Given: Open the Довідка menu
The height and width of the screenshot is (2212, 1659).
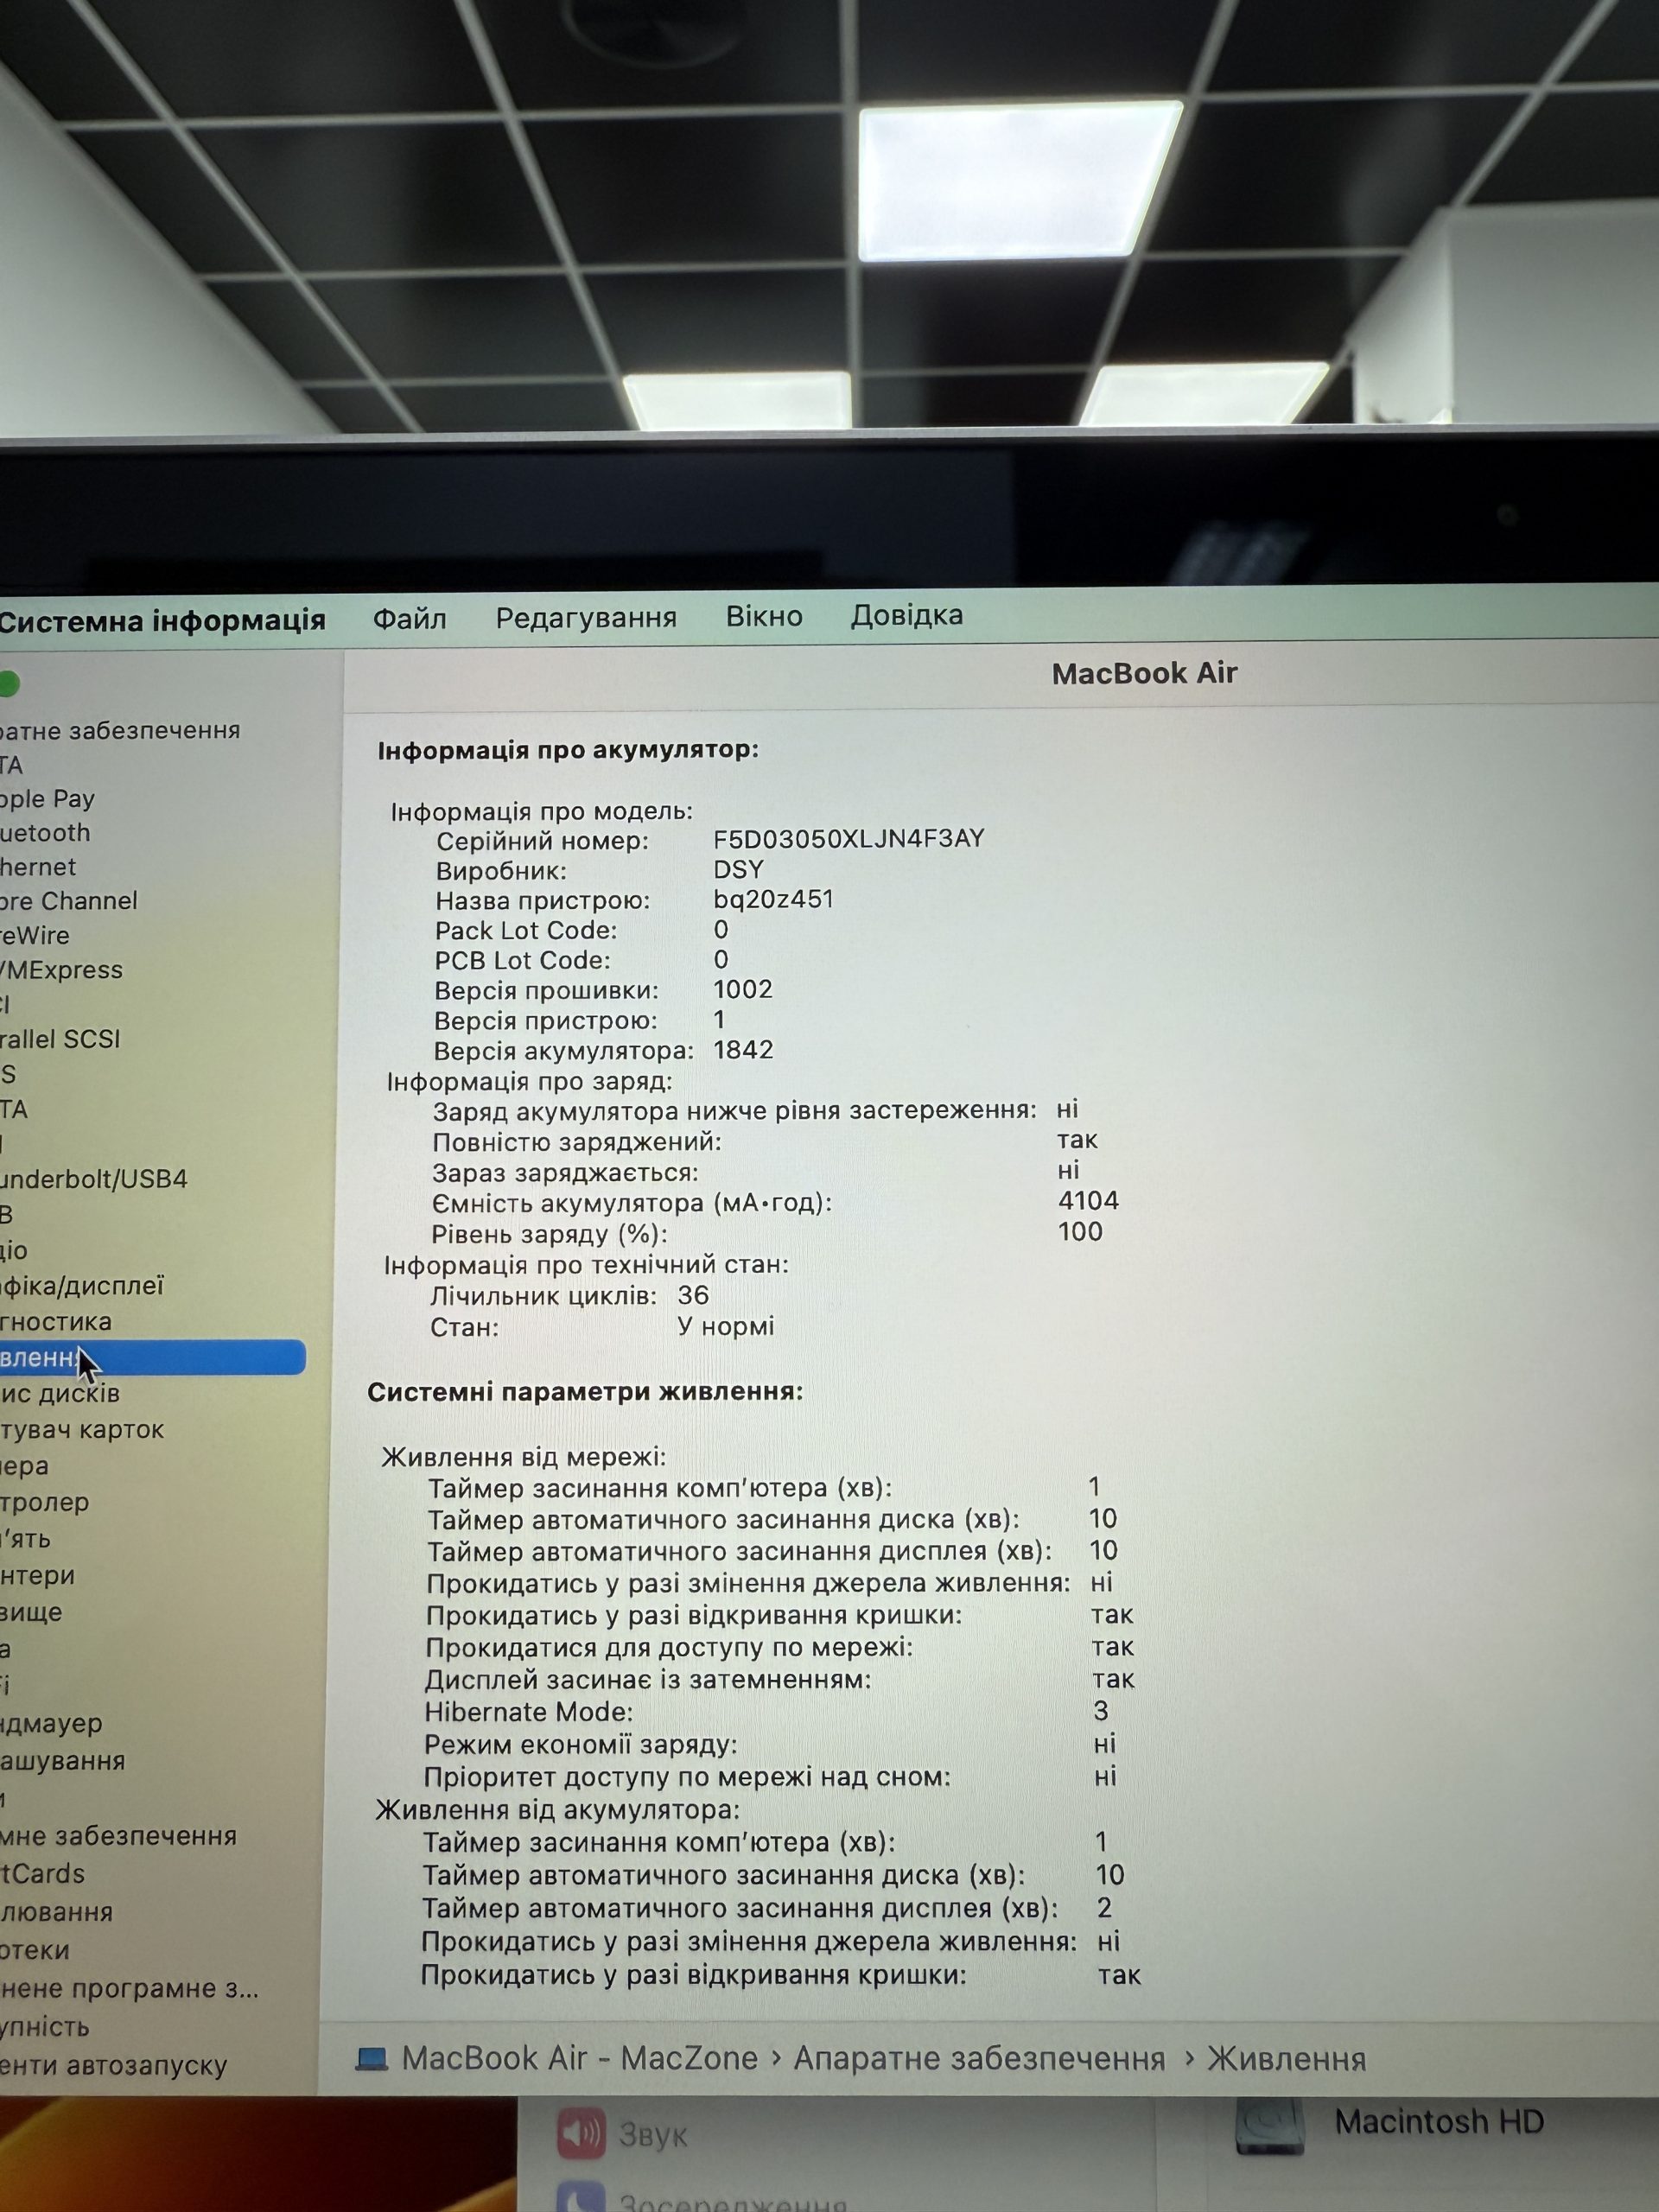Looking at the screenshot, I should tap(907, 615).
